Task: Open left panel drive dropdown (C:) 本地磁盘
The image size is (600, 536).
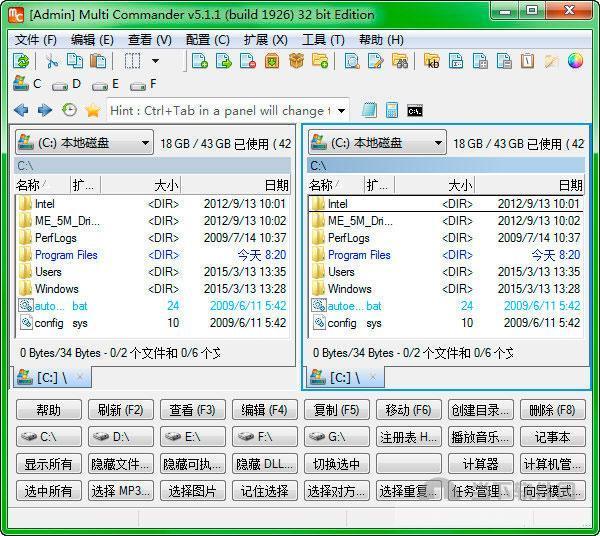Action: (x=84, y=143)
